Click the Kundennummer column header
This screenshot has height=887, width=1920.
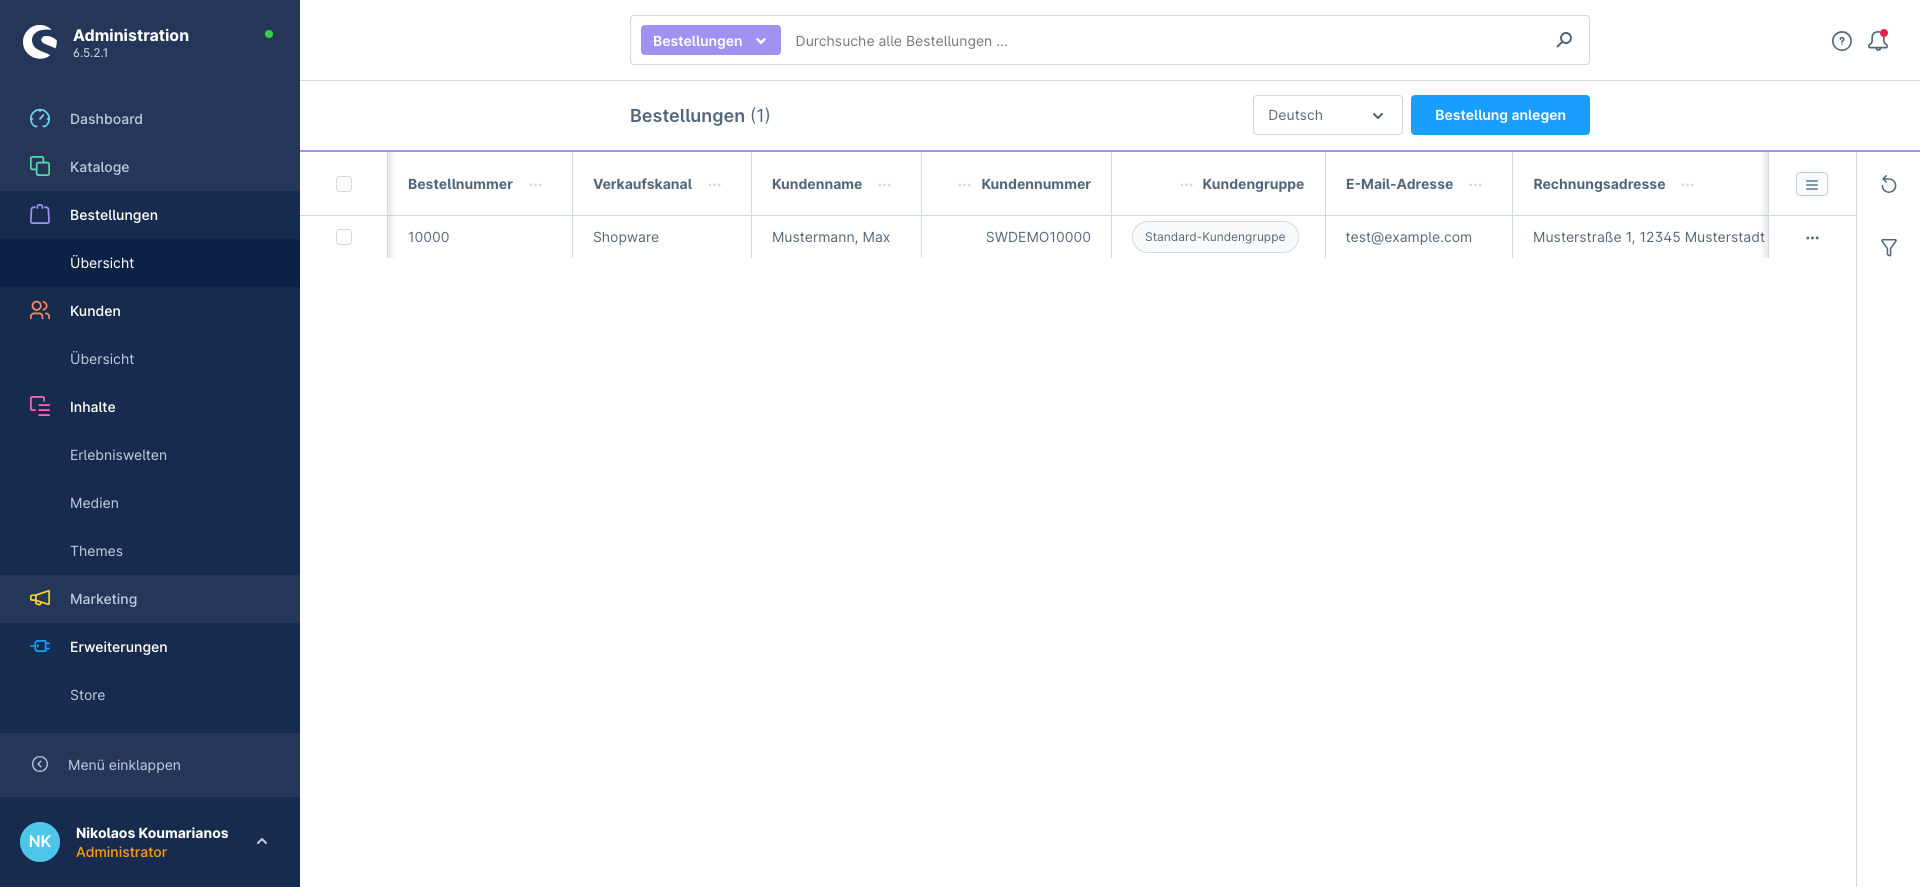[x=1036, y=184]
